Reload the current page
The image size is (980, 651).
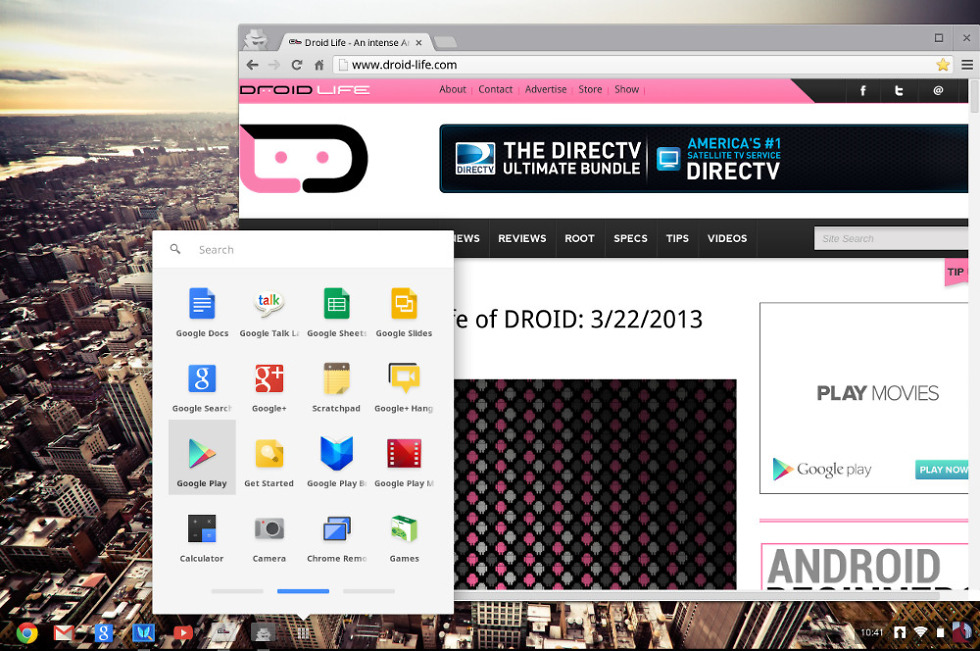tap(297, 65)
